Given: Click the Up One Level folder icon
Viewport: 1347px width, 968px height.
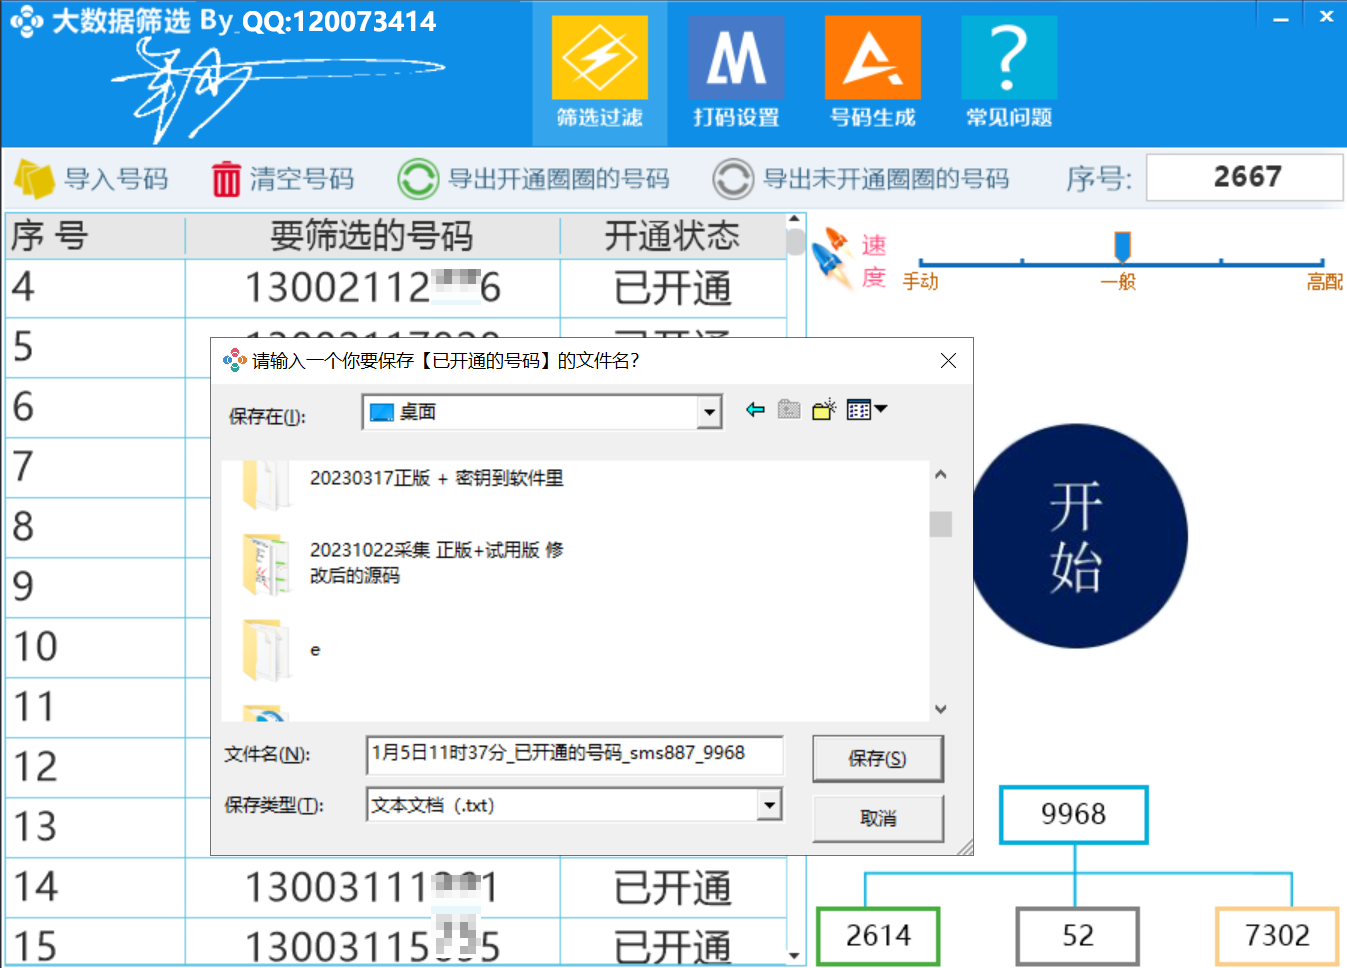Looking at the screenshot, I should tap(788, 409).
